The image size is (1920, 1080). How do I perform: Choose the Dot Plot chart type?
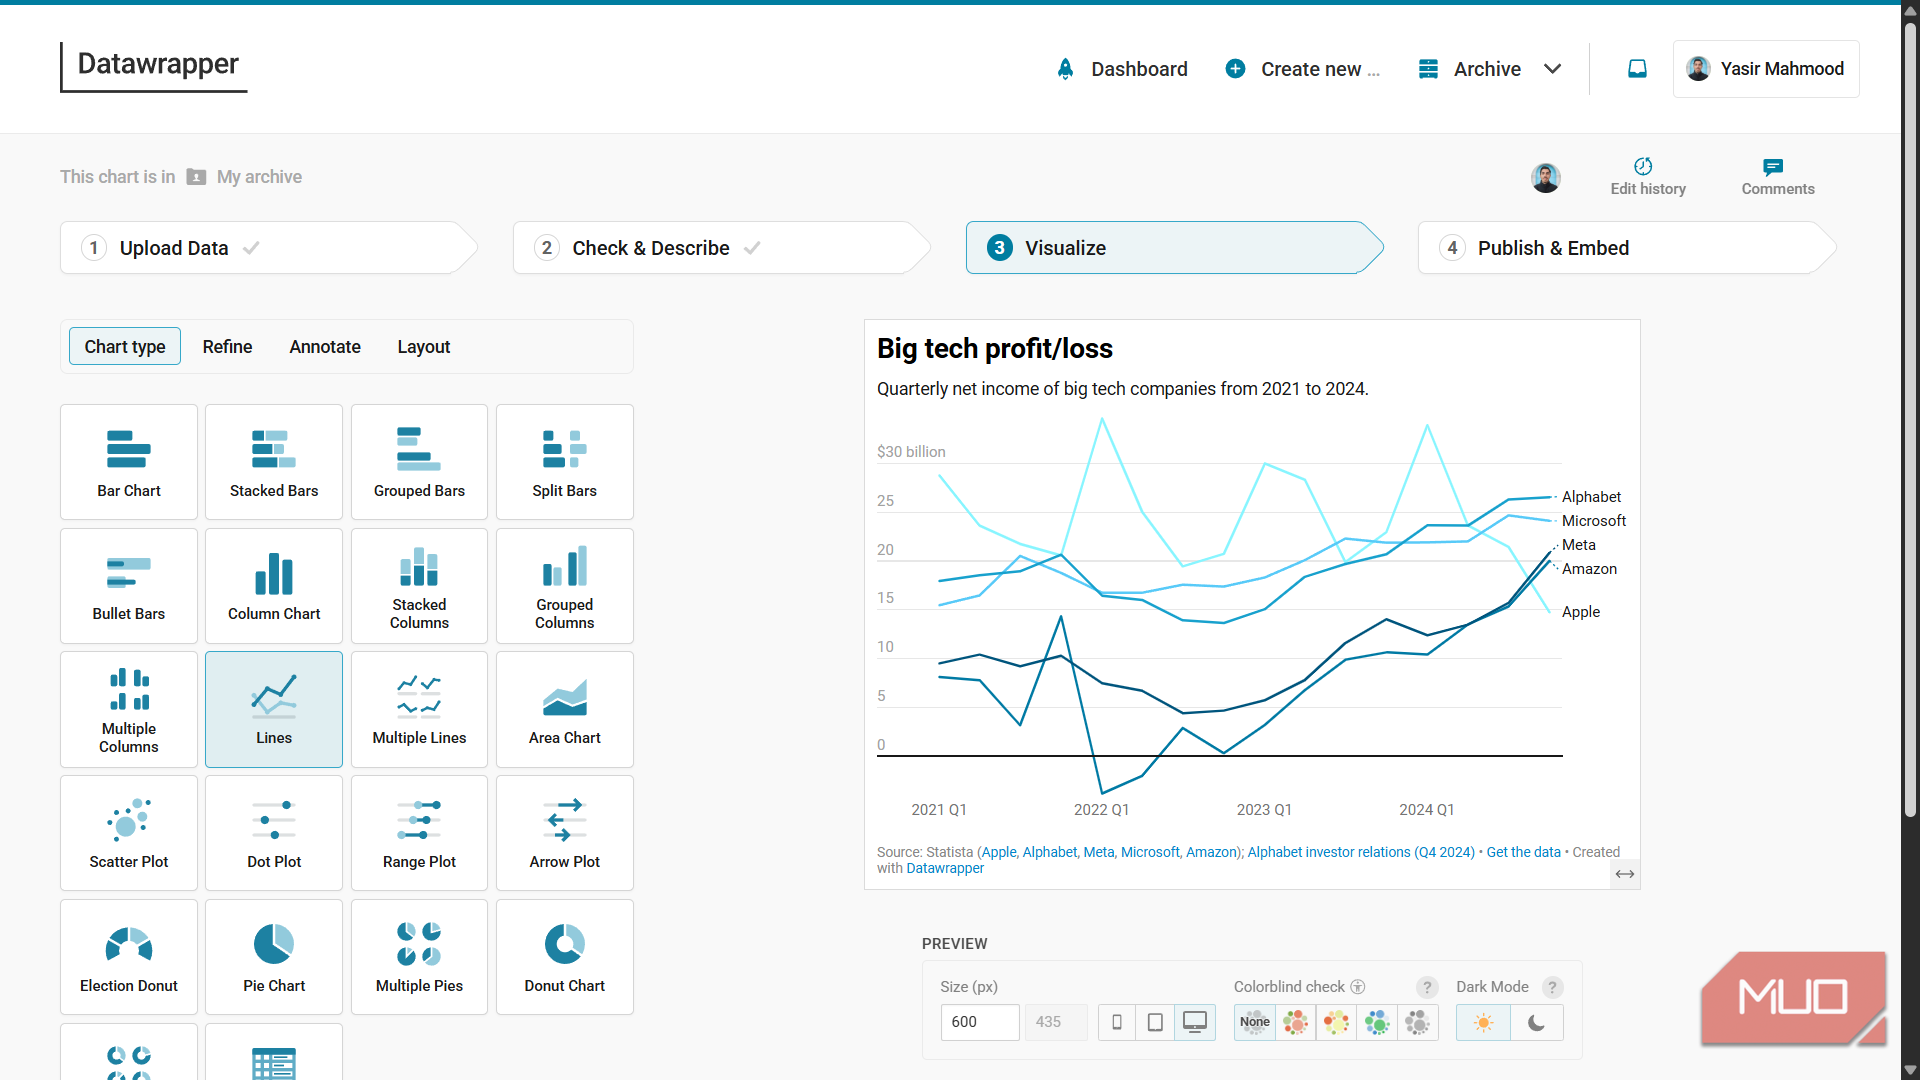point(274,833)
